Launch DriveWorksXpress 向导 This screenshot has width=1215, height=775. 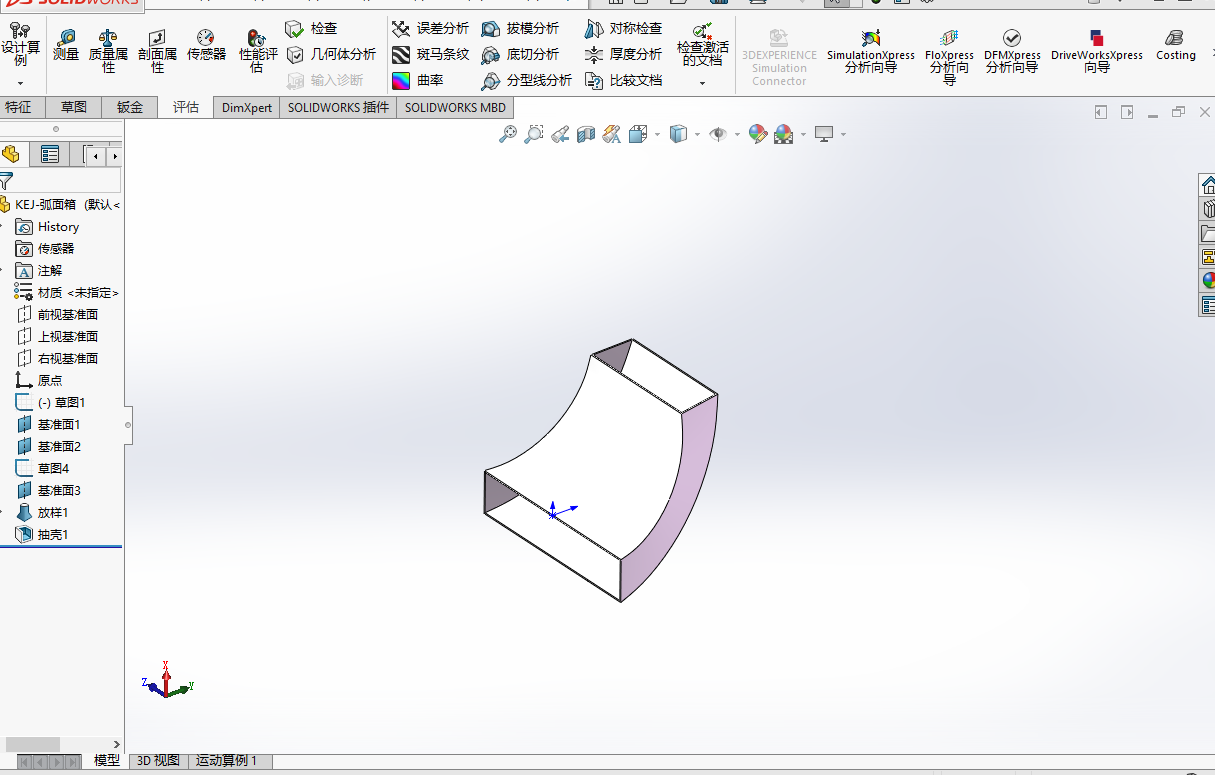pos(1097,52)
